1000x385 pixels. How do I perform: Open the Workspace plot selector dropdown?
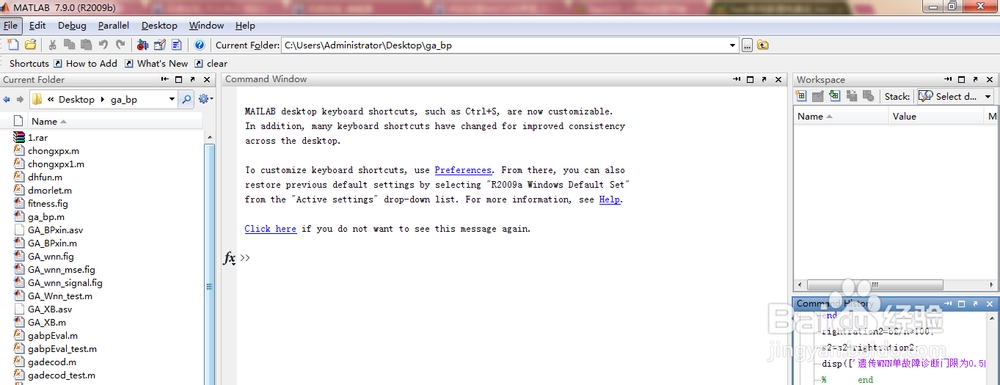955,96
